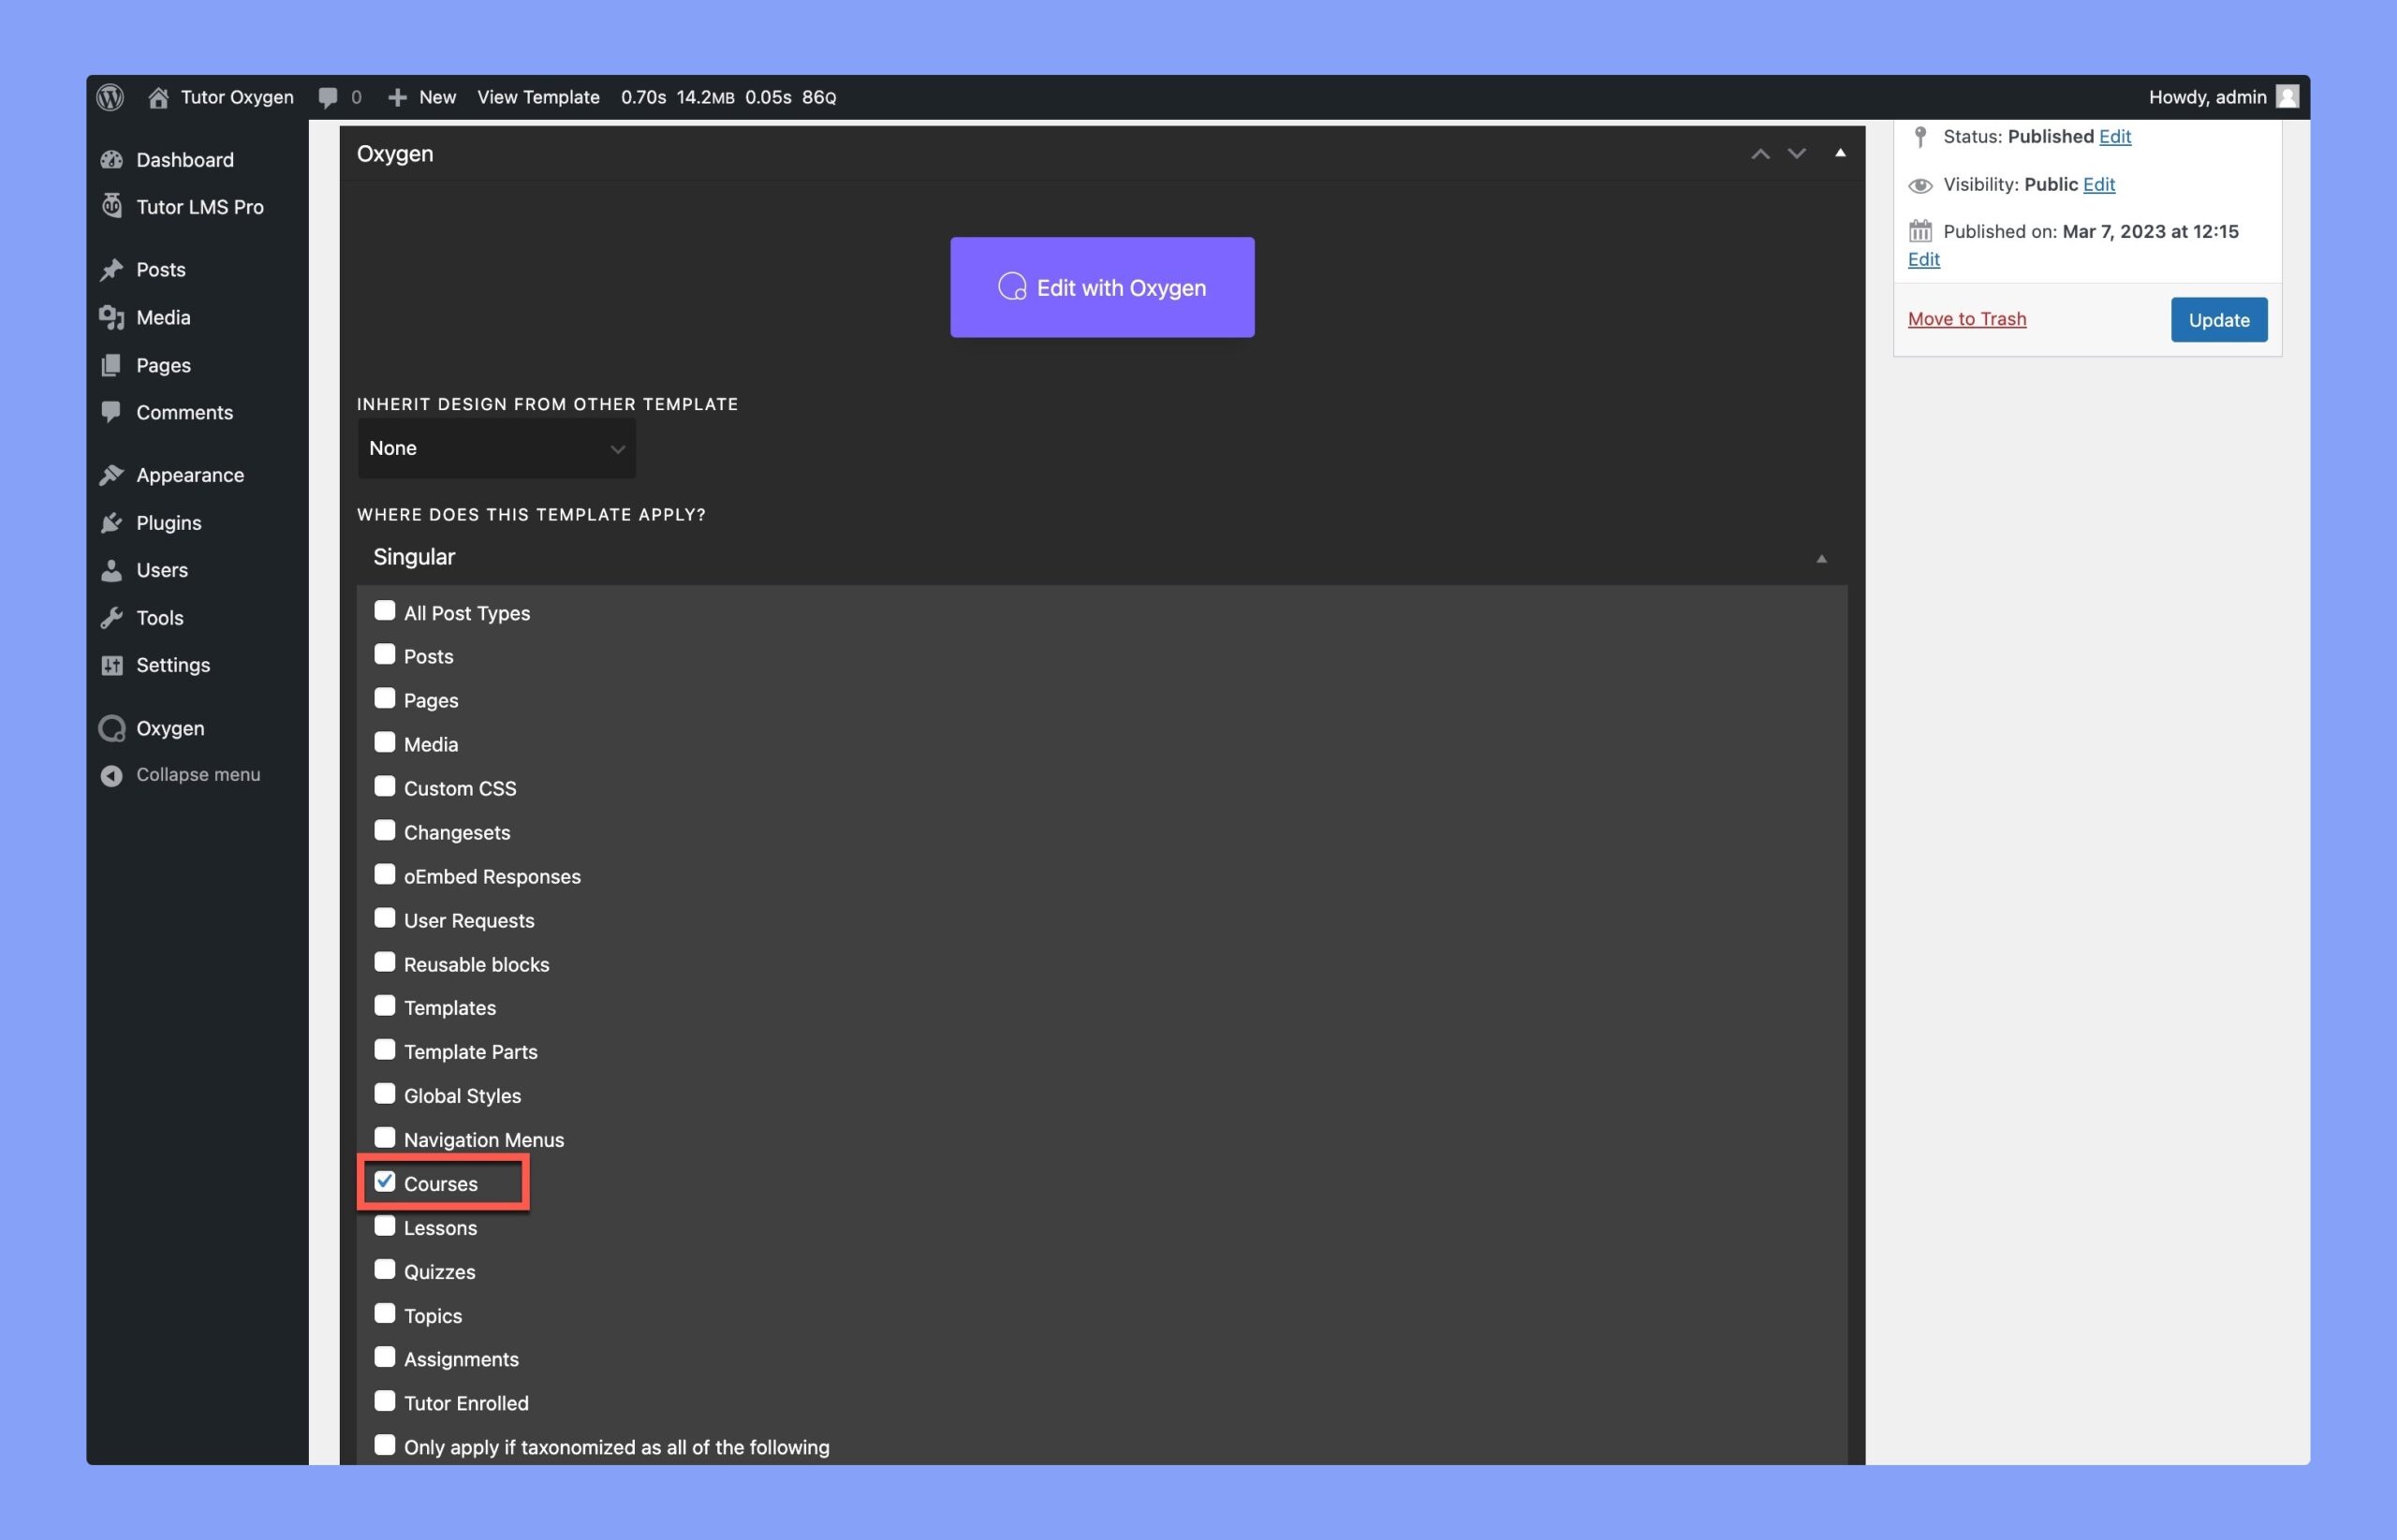The height and width of the screenshot is (1540, 2397).
Task: Toggle the Lessons checkbox on
Action: coord(384,1225)
